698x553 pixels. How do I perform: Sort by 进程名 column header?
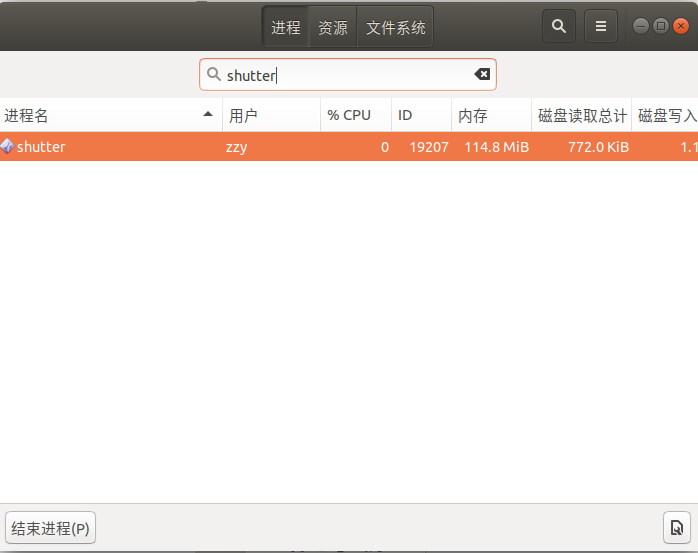point(111,115)
